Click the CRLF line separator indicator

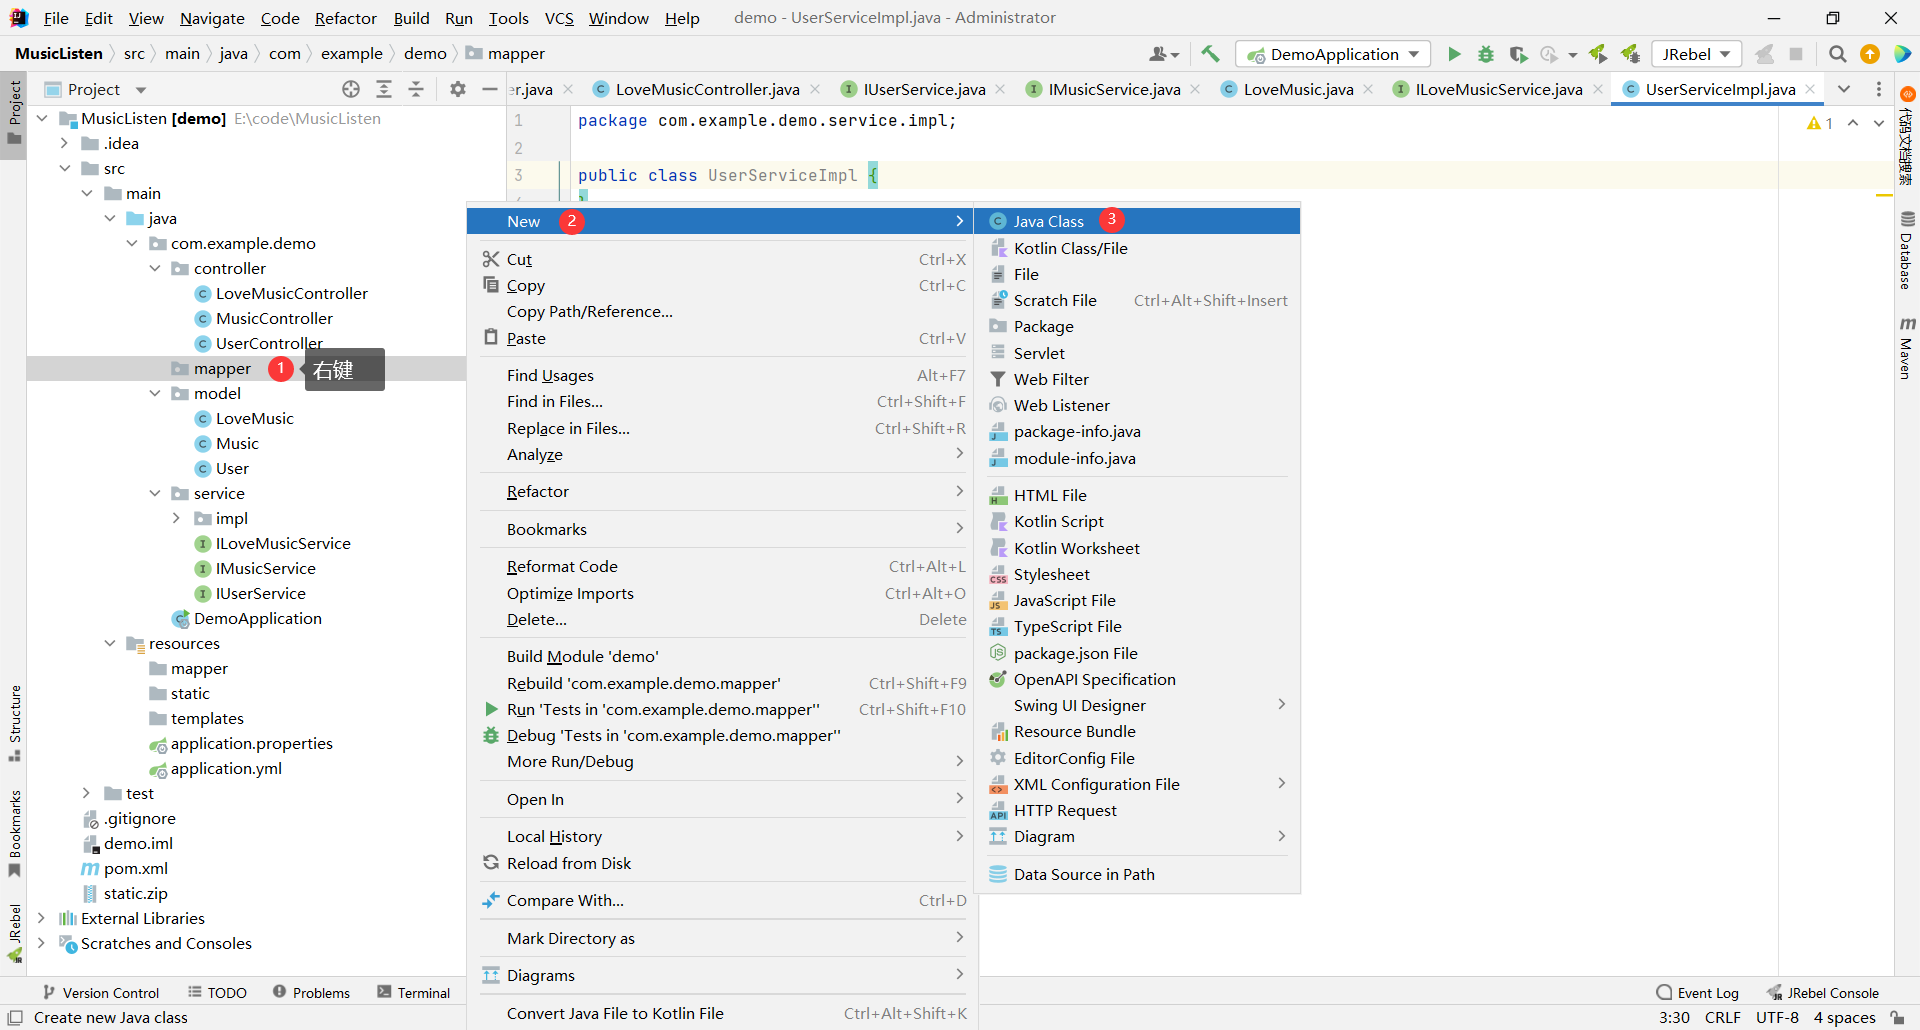click(x=1723, y=1017)
